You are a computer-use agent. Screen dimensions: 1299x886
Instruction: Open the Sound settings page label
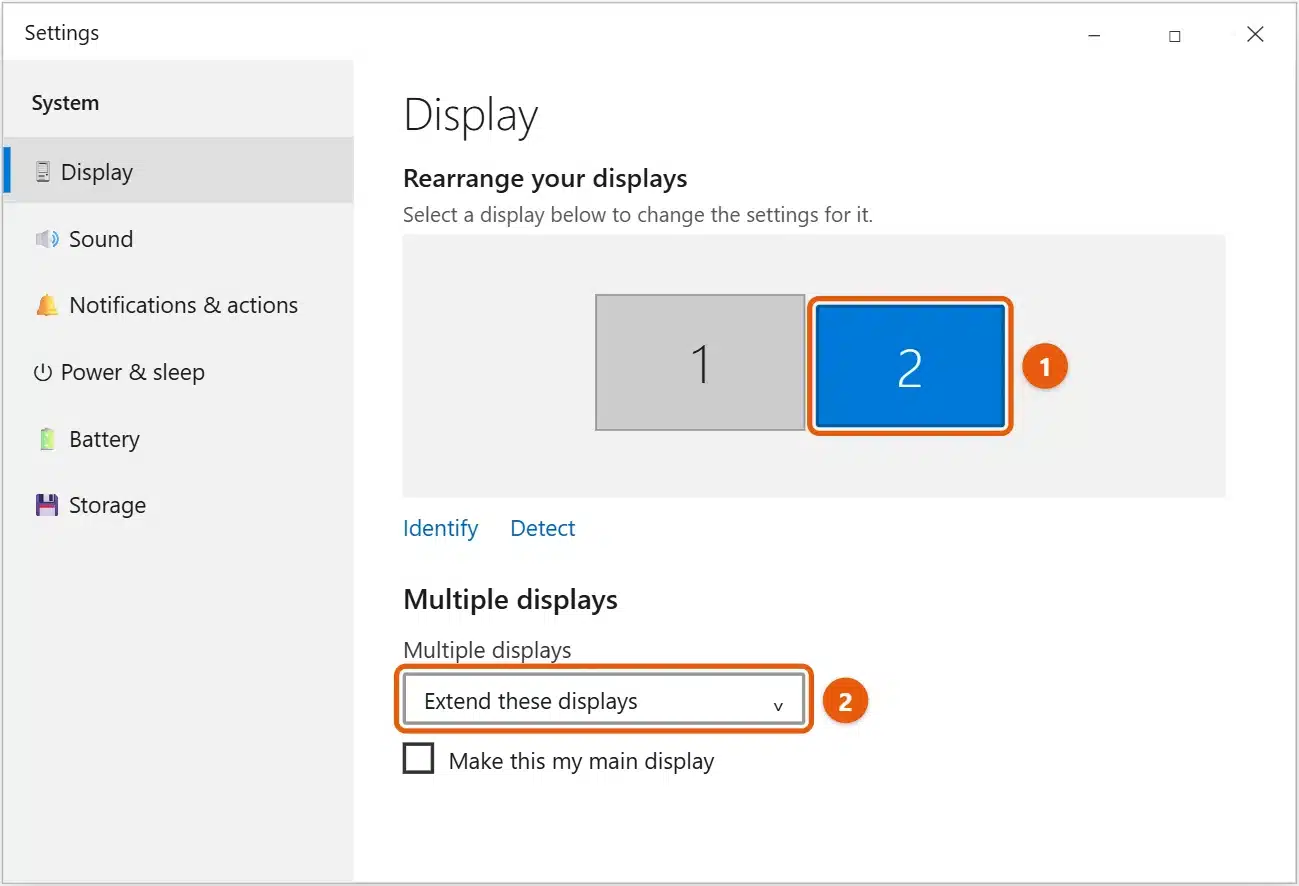pyautogui.click(x=101, y=239)
